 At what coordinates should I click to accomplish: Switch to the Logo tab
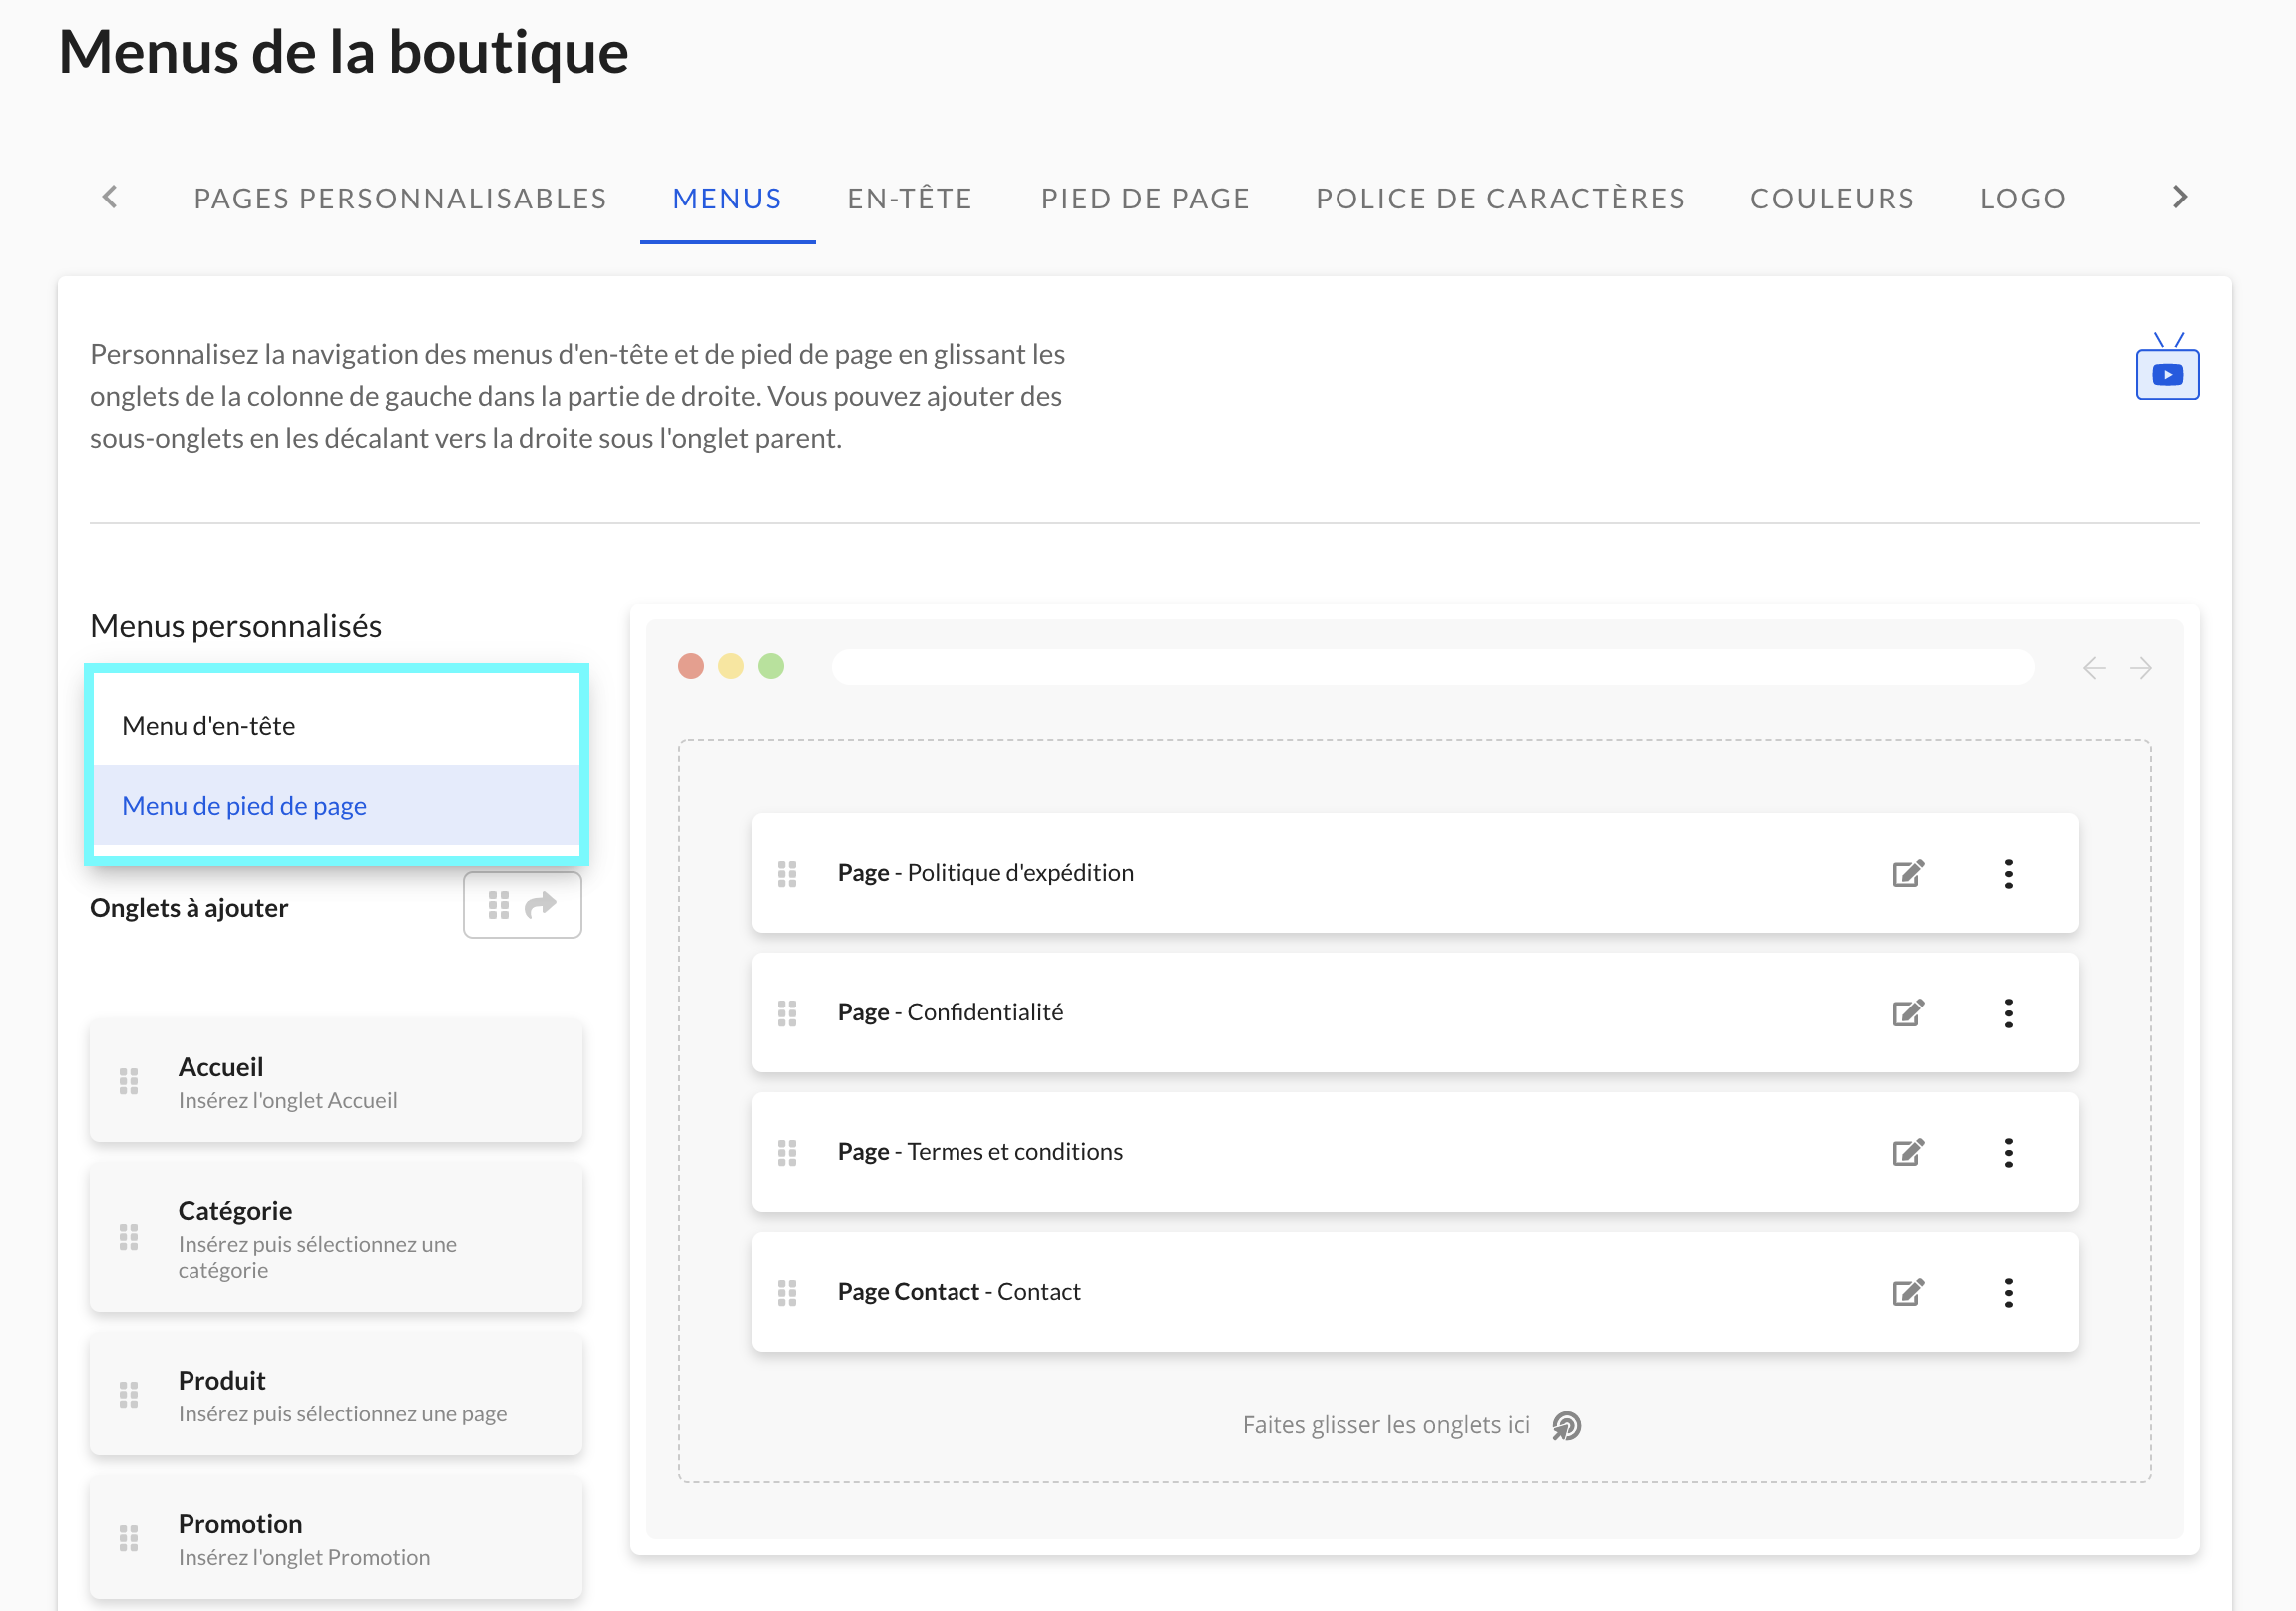click(2023, 198)
